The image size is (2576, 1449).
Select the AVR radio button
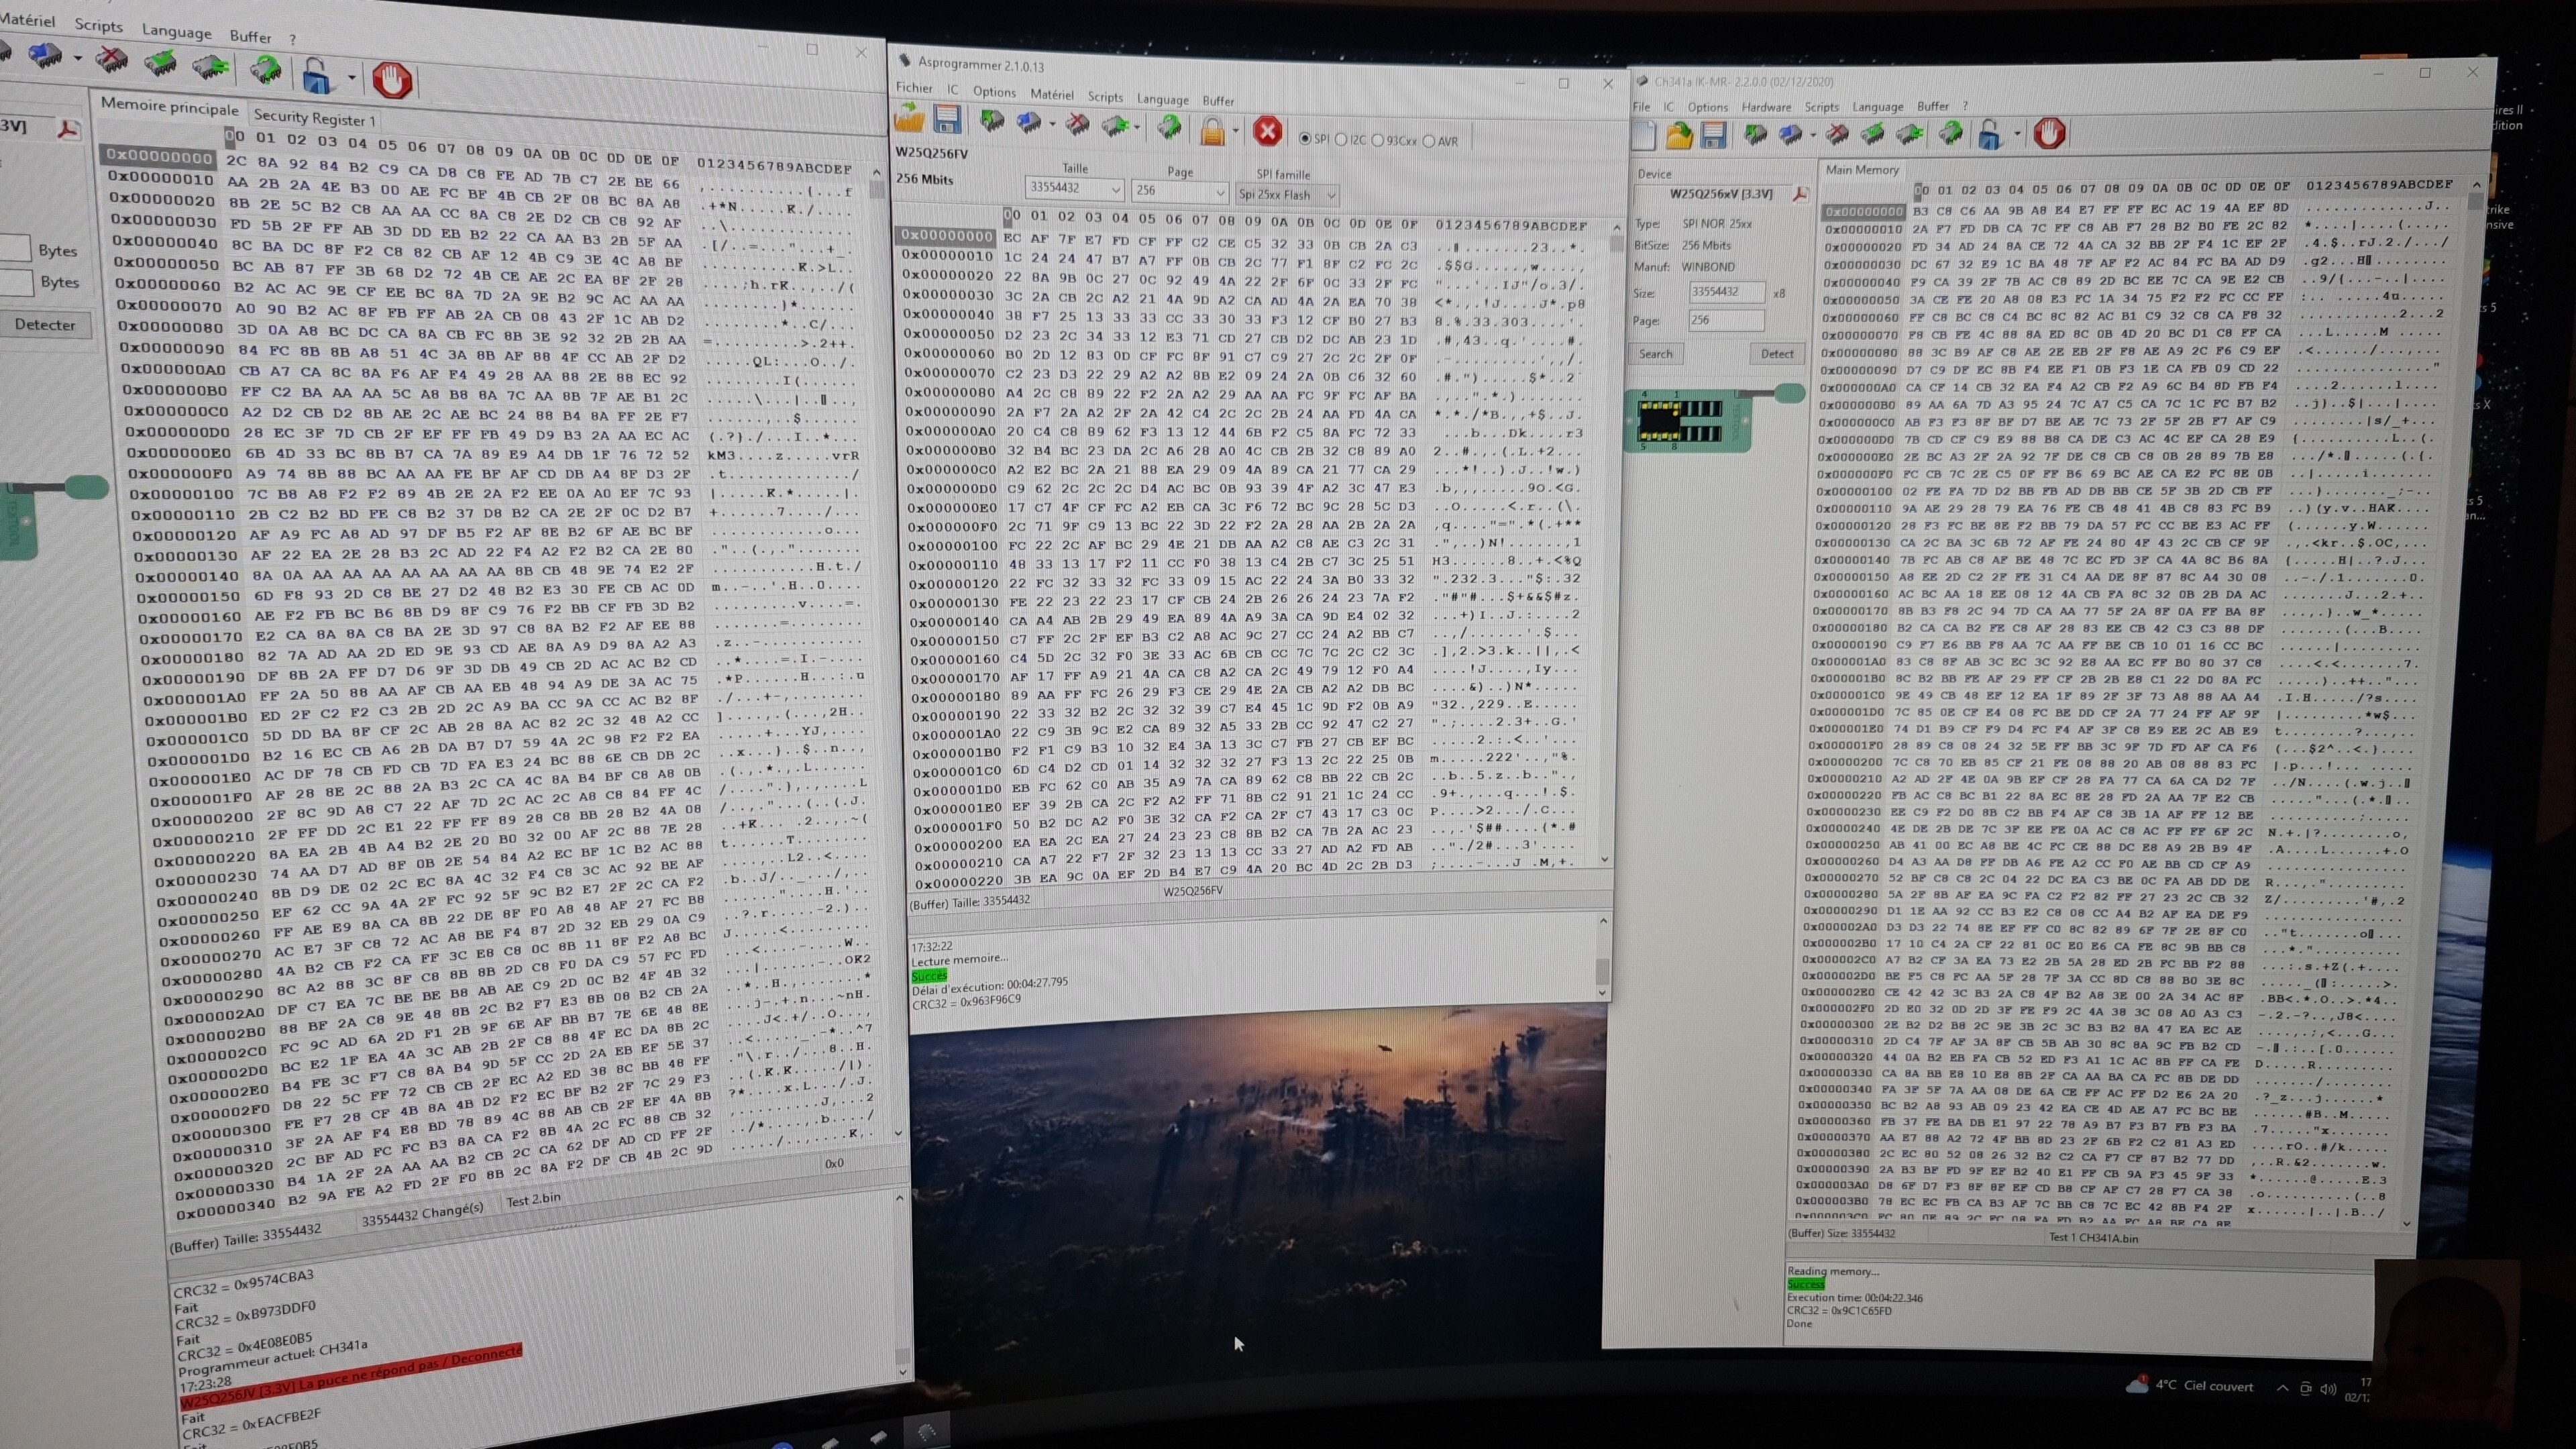pos(1428,141)
